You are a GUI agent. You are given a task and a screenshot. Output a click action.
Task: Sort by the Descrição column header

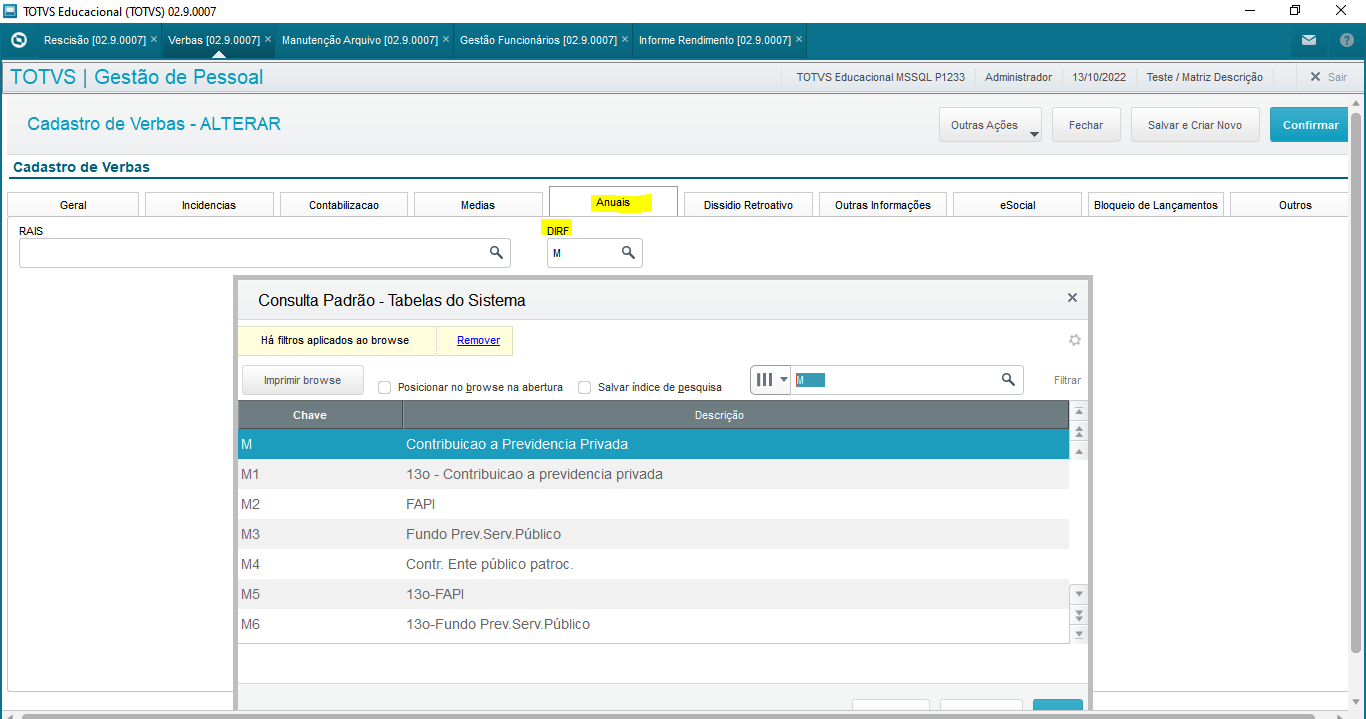click(735, 415)
